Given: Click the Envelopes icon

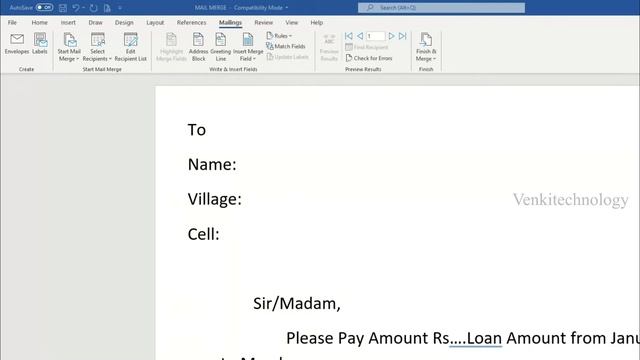Looking at the screenshot, I should click(x=17, y=44).
